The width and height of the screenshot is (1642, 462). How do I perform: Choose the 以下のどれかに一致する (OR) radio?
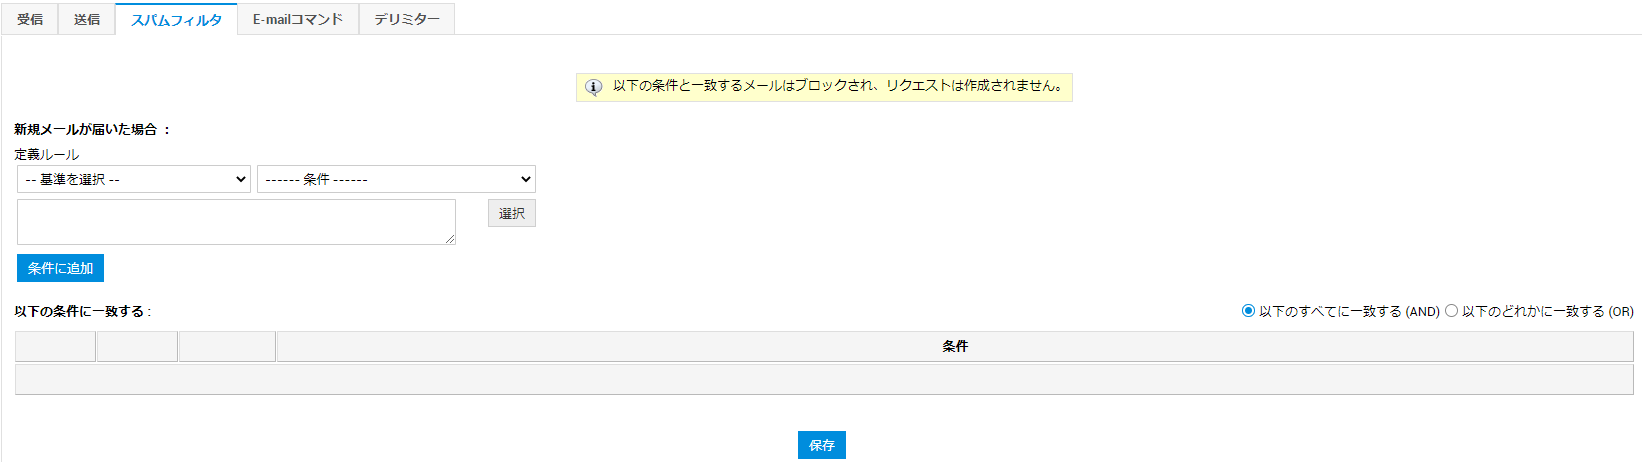1451,311
